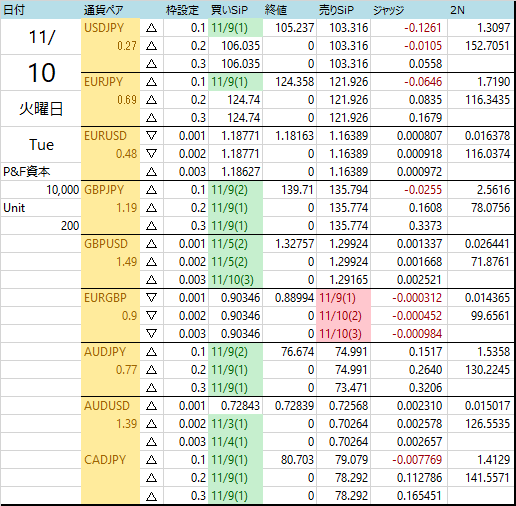The height and width of the screenshot is (506, 516).
Task: Click the up triangle in USDJPY 0.1 row
Action: pyautogui.click(x=152, y=28)
